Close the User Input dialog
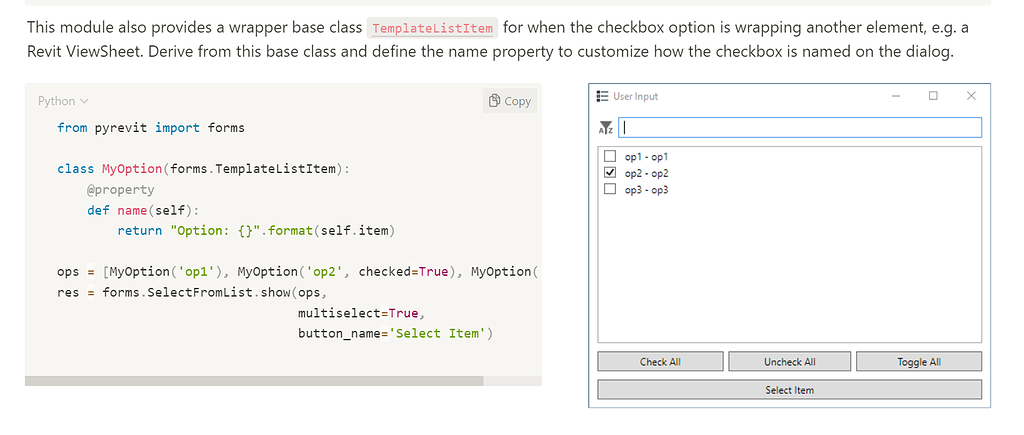The image size is (1024, 435). coord(971,96)
